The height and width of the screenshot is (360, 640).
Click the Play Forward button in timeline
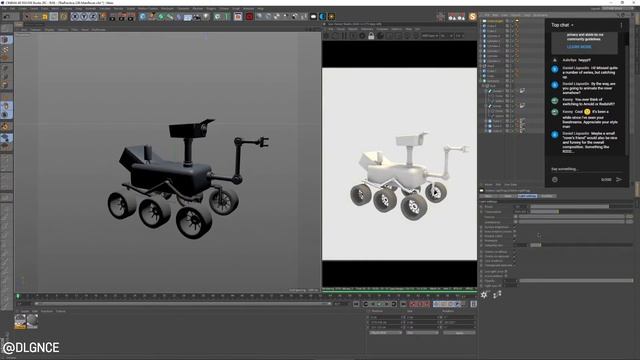pyautogui.click(x=379, y=304)
